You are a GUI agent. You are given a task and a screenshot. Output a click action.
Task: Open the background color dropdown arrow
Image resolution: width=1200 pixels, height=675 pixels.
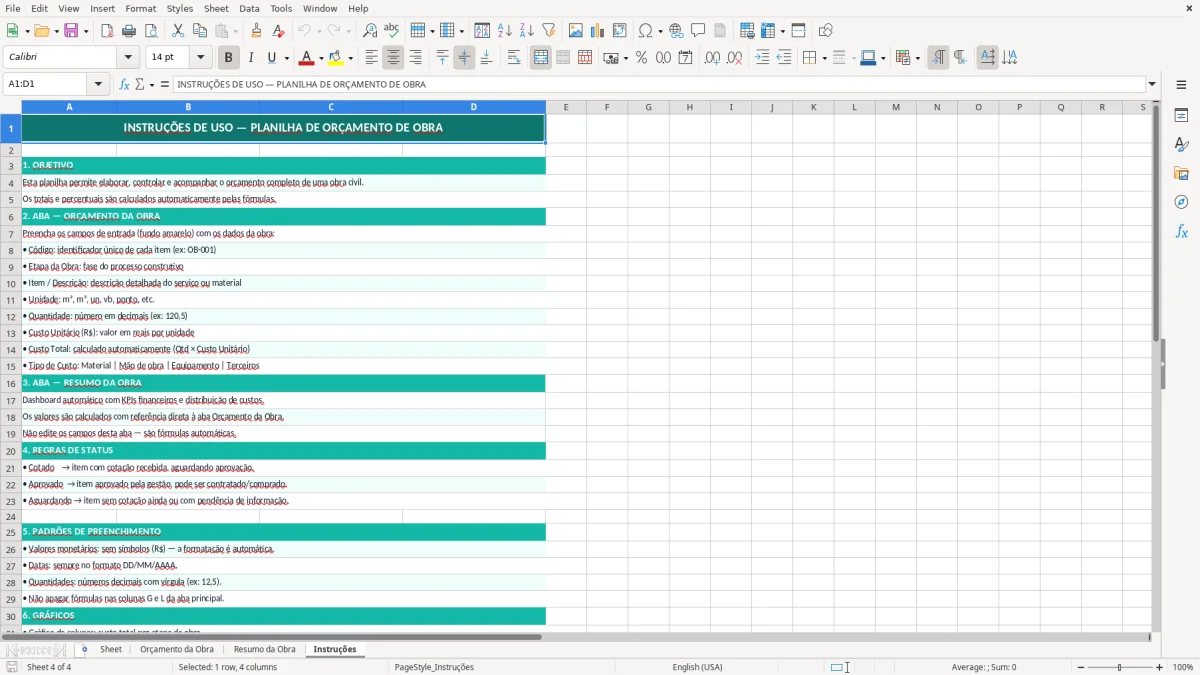point(350,58)
